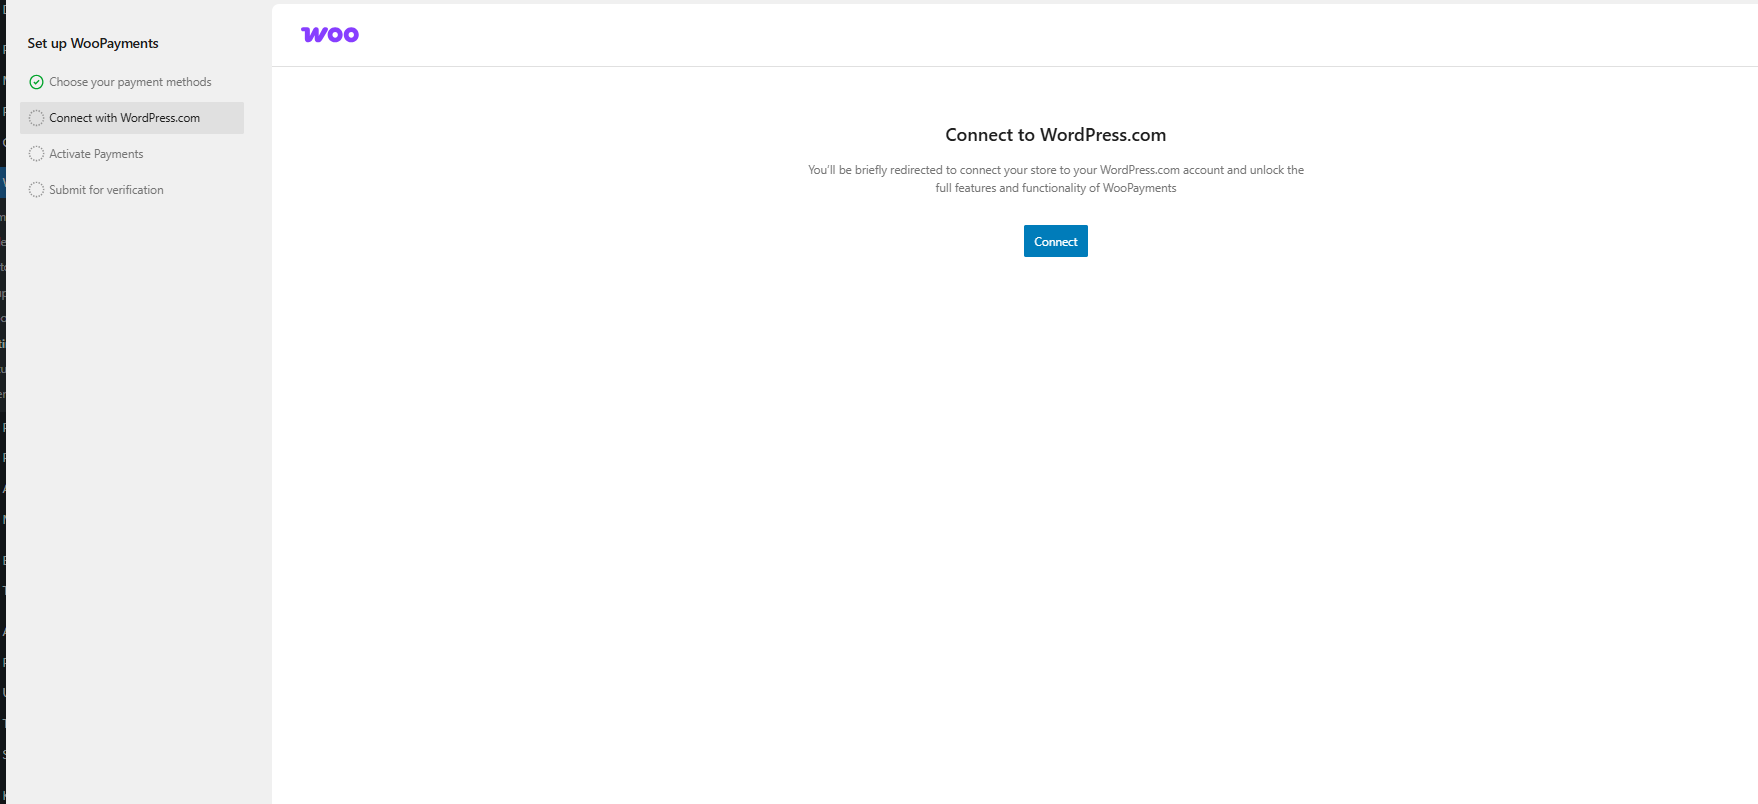Open the Woo logo in the header
Screen dimensions: 1758x804
330,35
